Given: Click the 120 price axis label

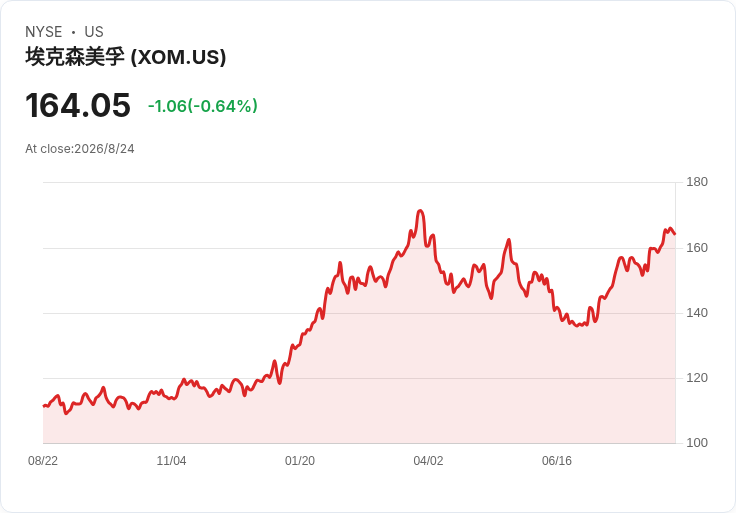Looking at the screenshot, I should pyautogui.click(x=697, y=378).
